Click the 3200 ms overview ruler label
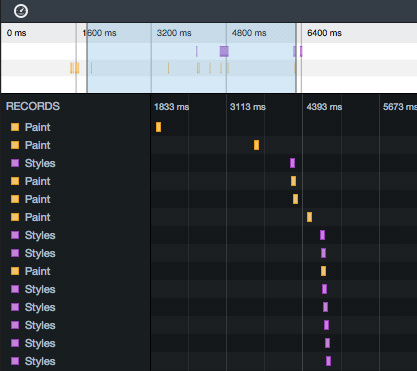 click(x=174, y=33)
